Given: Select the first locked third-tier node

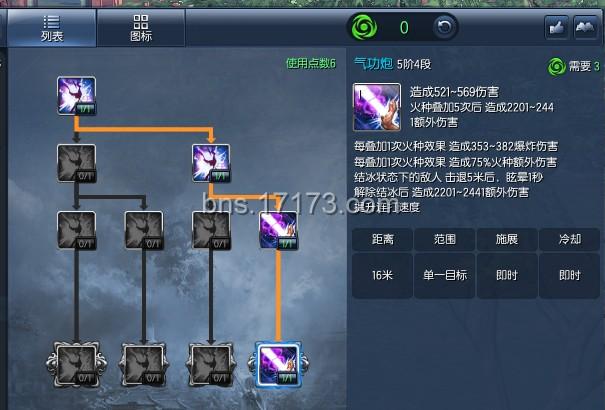Looking at the screenshot, I should point(76,230).
